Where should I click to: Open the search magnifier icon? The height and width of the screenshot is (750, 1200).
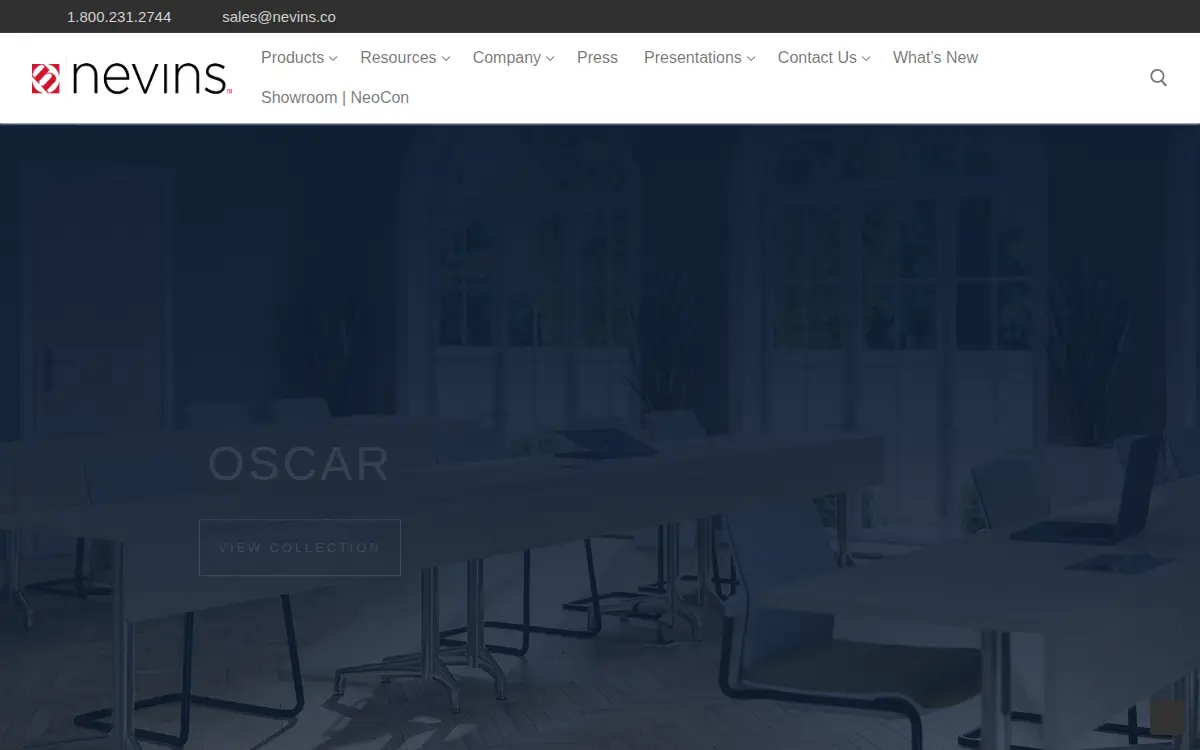coord(1158,78)
